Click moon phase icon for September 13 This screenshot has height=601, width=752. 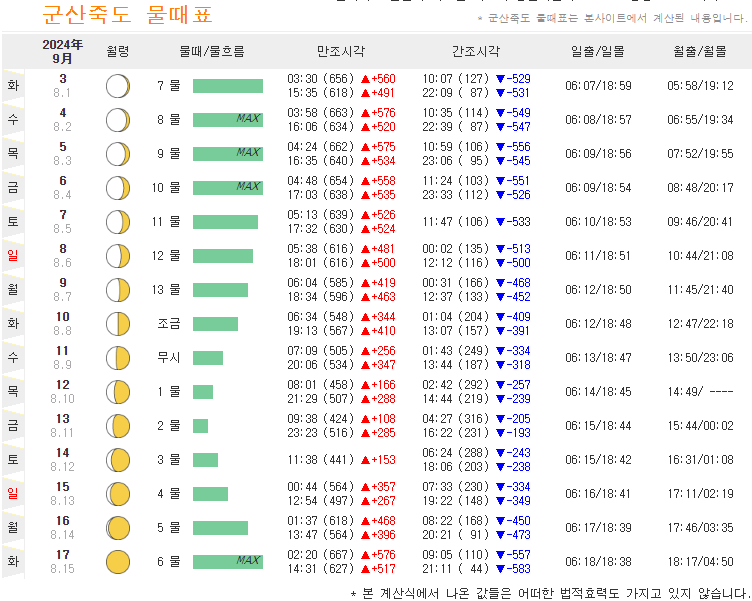[118, 426]
